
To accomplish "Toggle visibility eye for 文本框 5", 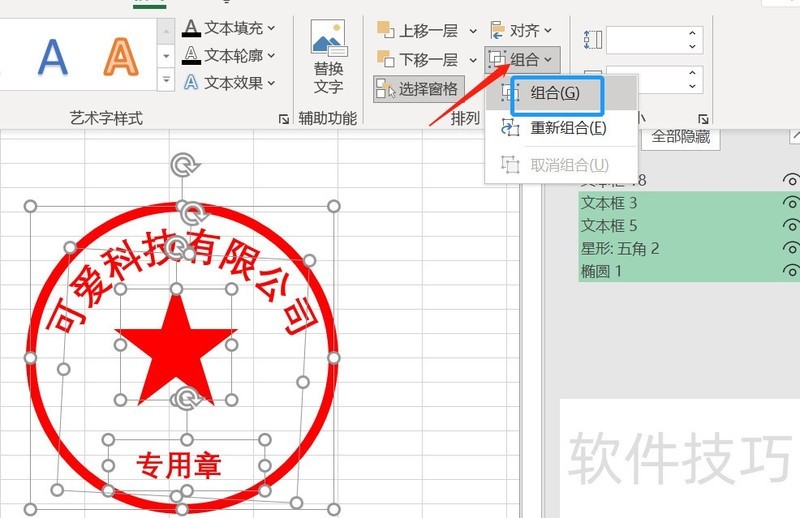I will [x=791, y=226].
